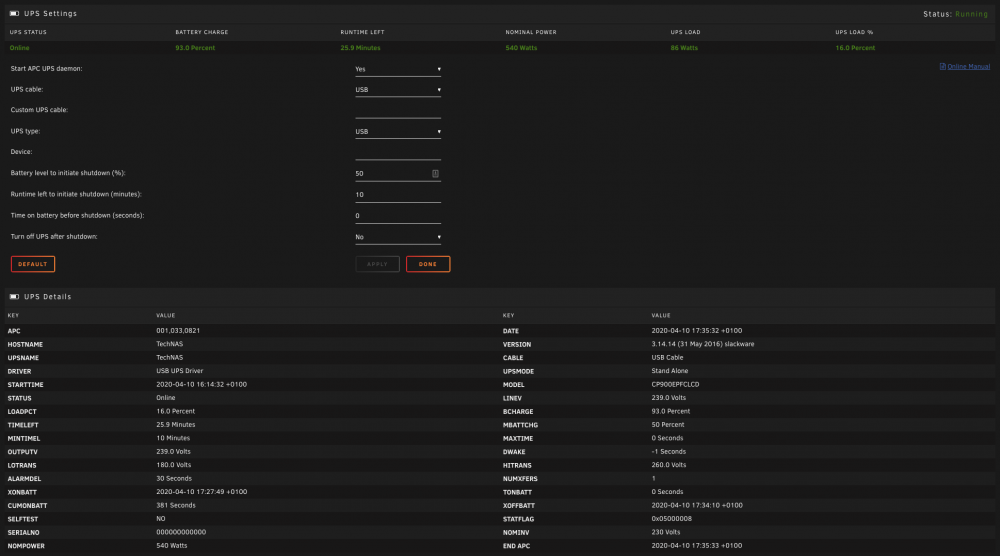This screenshot has width=1000, height=556.
Task: Click the DWAKE -1 Seconds value
Action: (668, 451)
